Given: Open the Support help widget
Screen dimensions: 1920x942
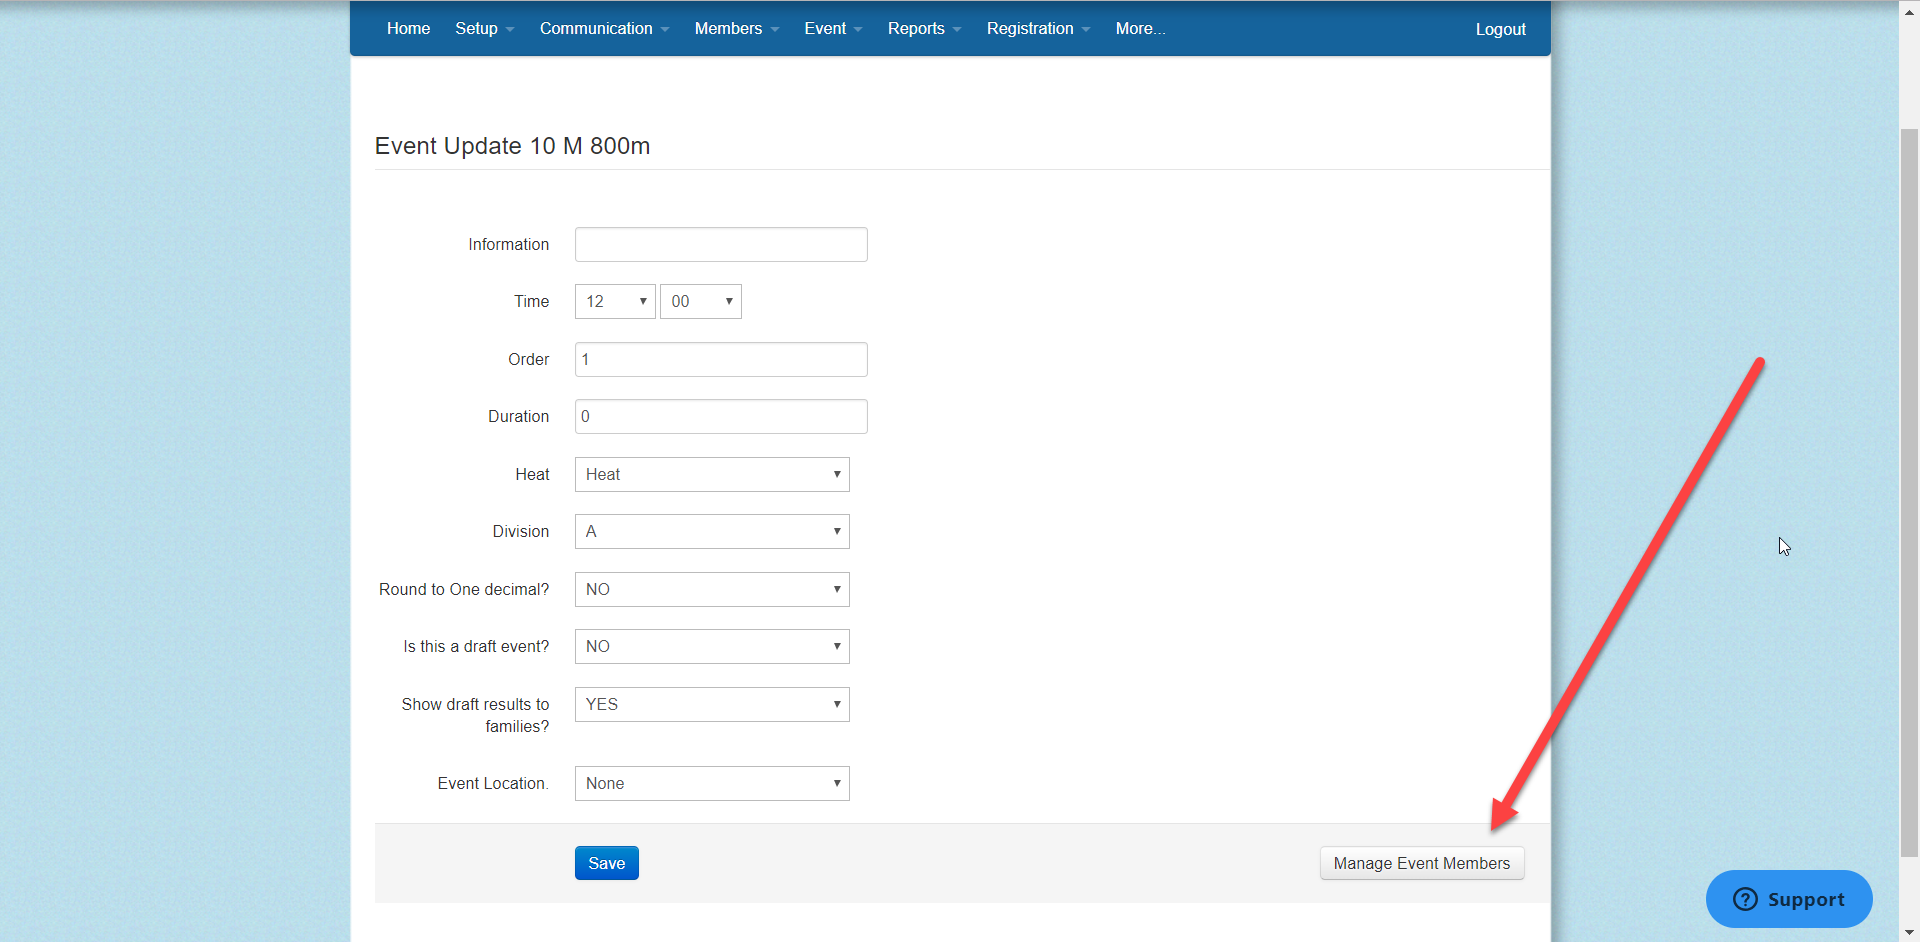Looking at the screenshot, I should coord(1787,898).
